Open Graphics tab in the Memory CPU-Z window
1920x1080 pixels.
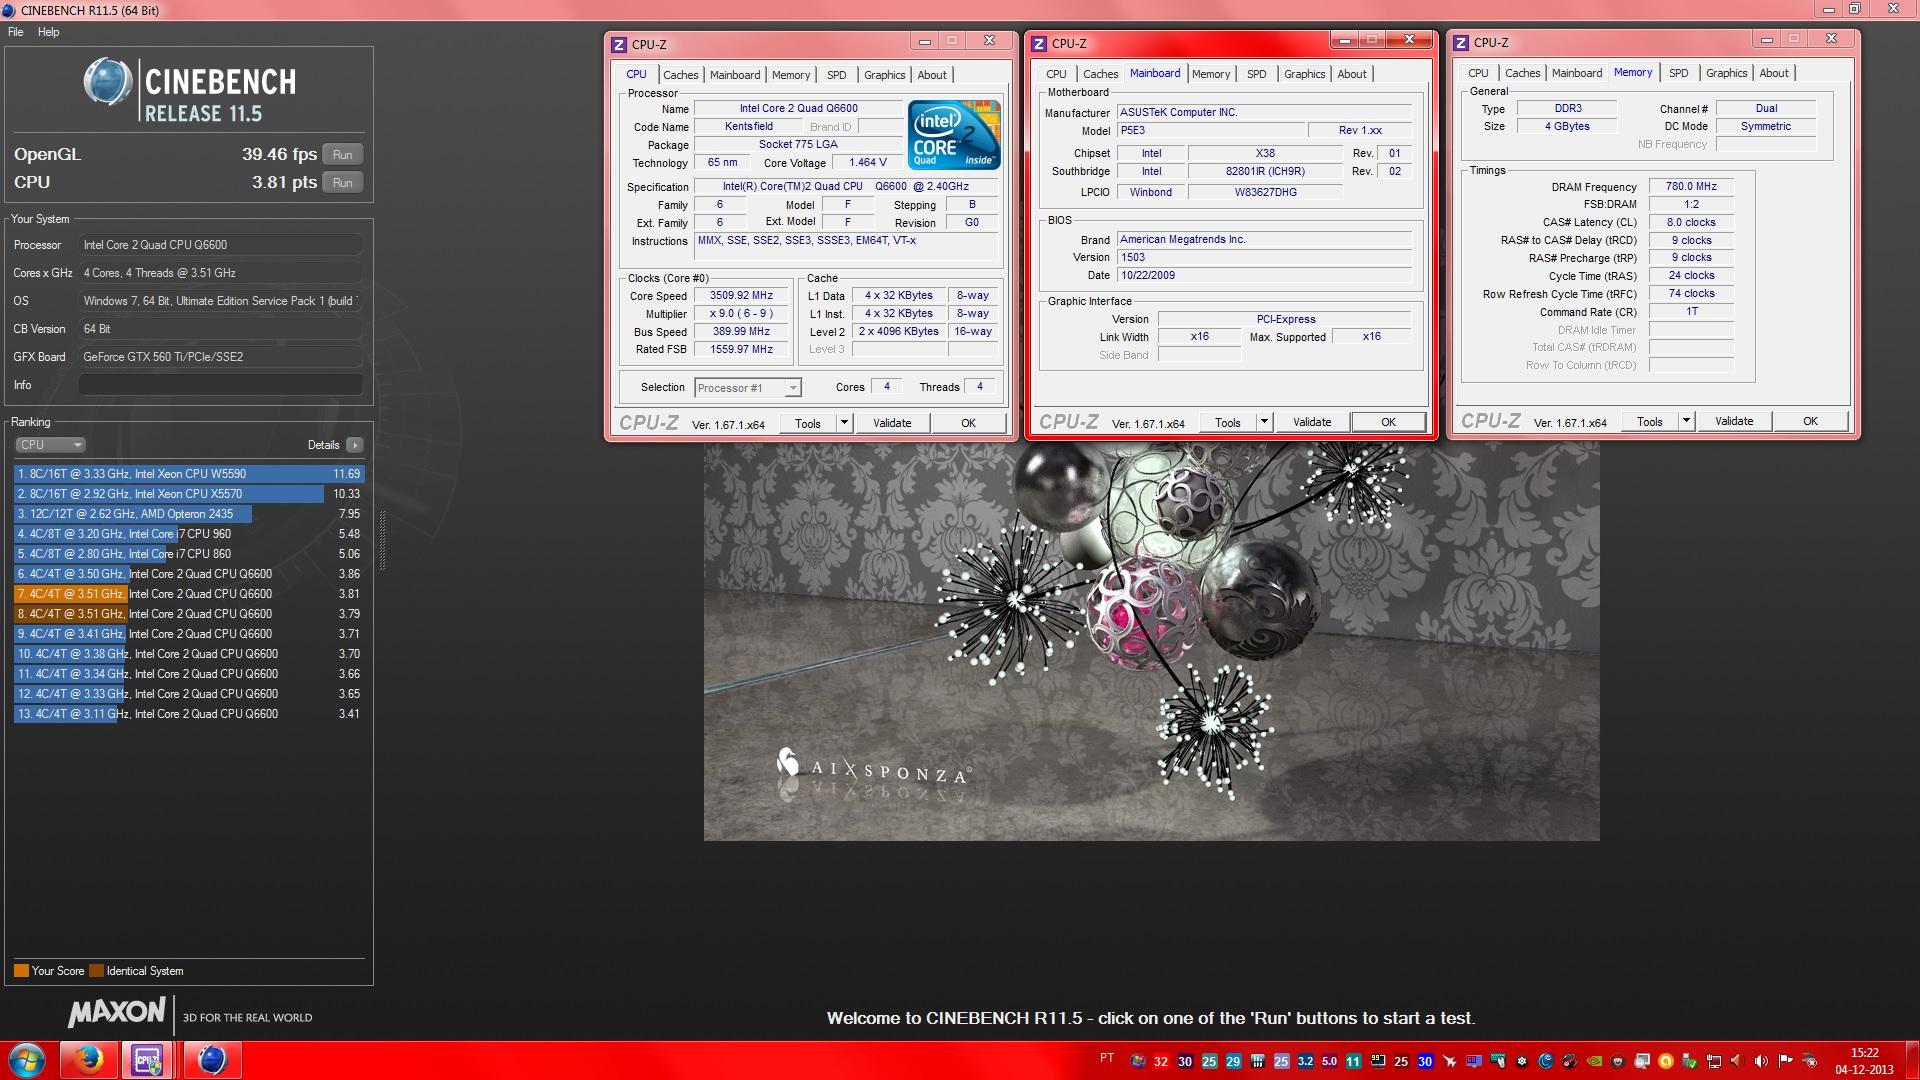(1727, 73)
